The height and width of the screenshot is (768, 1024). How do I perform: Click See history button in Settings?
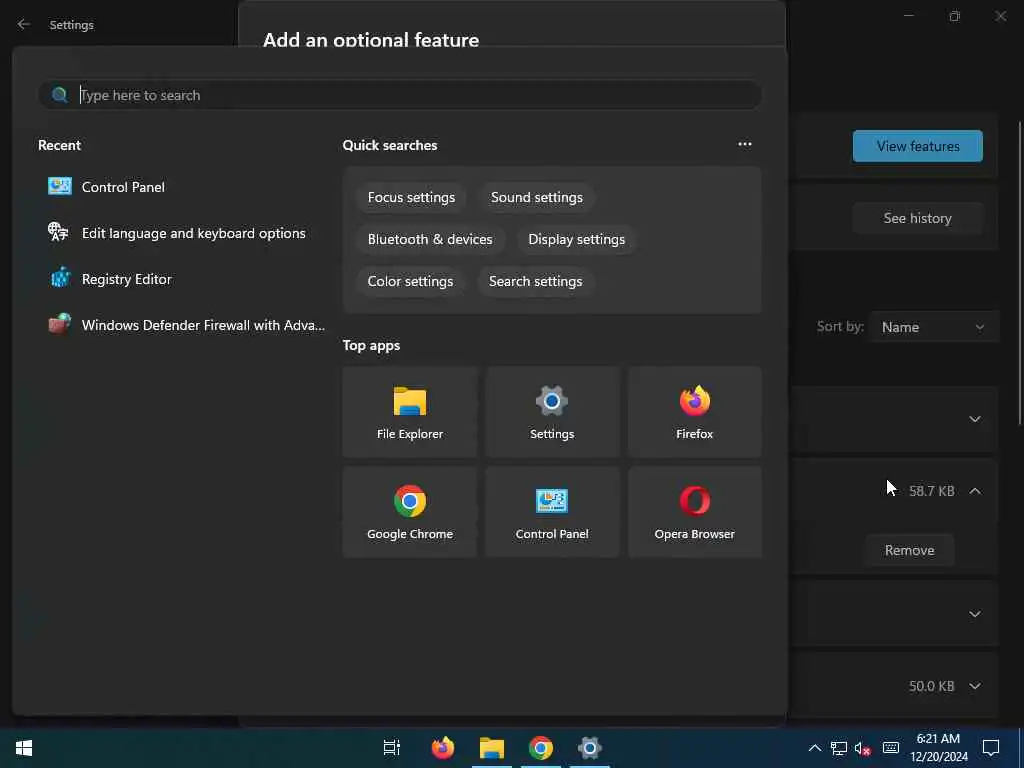pos(918,218)
